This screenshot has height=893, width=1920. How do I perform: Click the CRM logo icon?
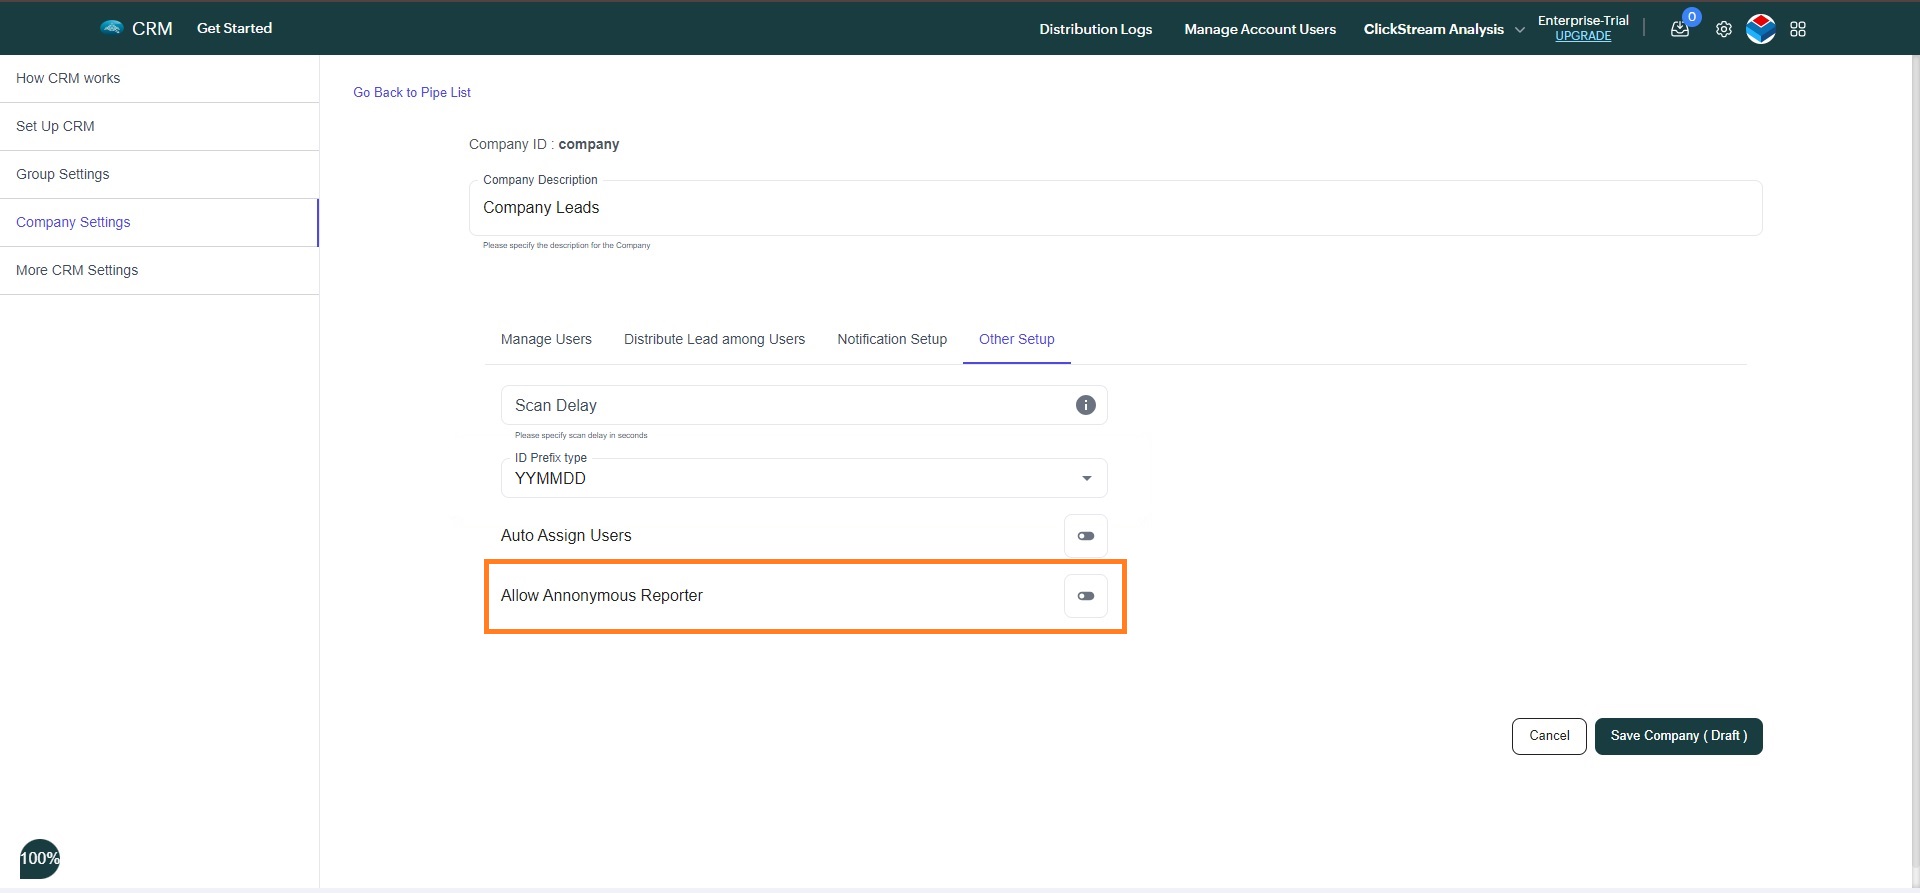(x=111, y=28)
